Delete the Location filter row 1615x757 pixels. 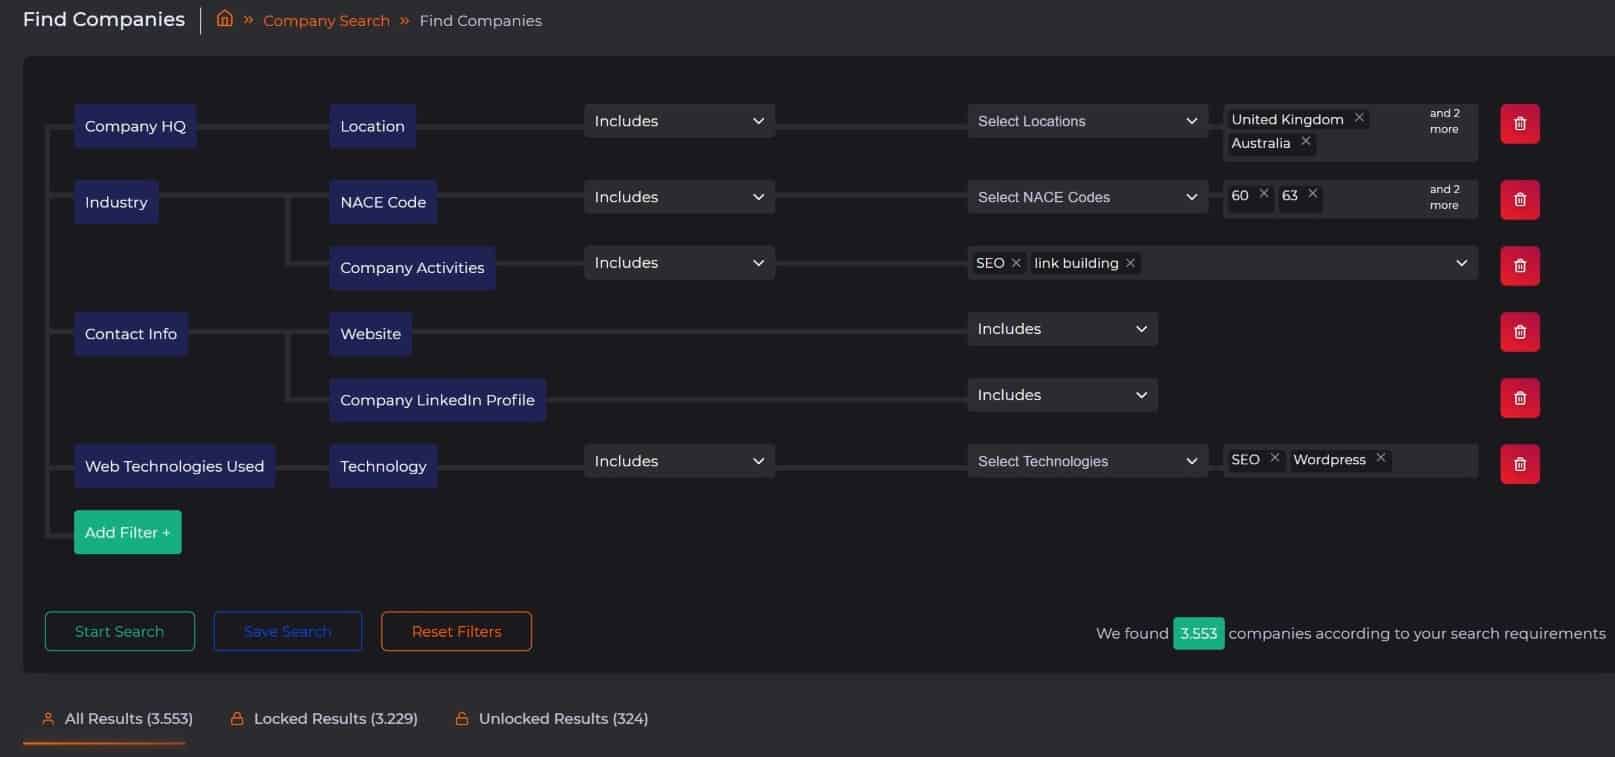click(x=1519, y=124)
